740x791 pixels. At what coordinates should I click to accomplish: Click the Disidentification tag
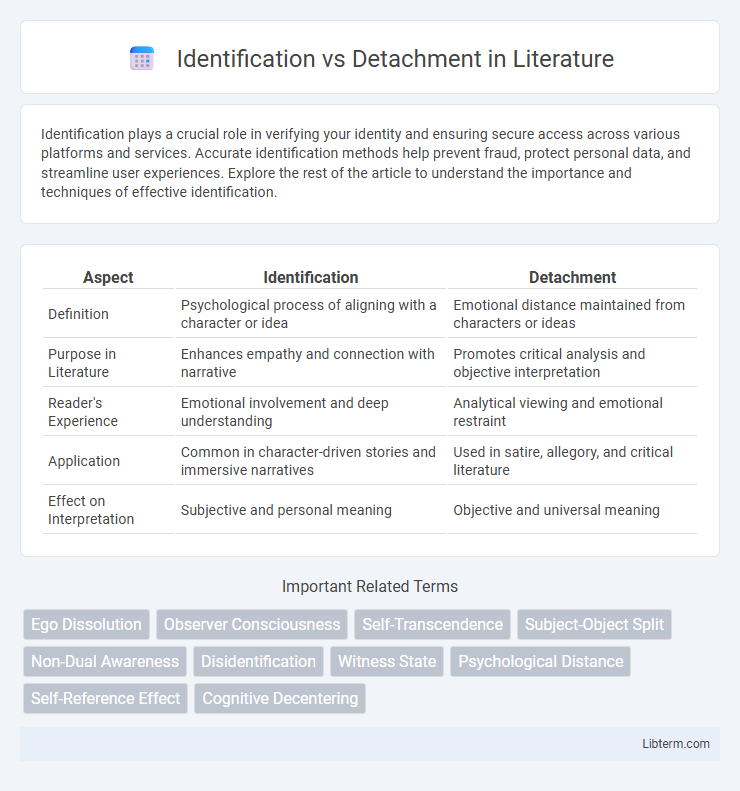coord(258,661)
